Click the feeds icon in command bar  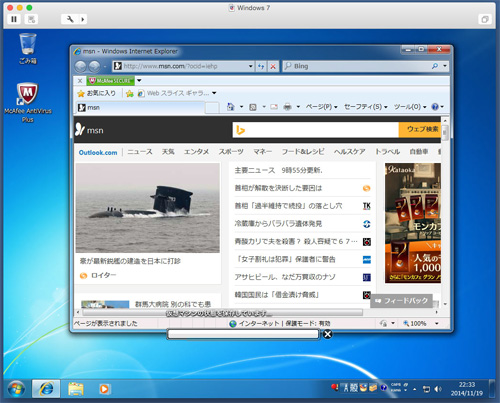[253, 107]
